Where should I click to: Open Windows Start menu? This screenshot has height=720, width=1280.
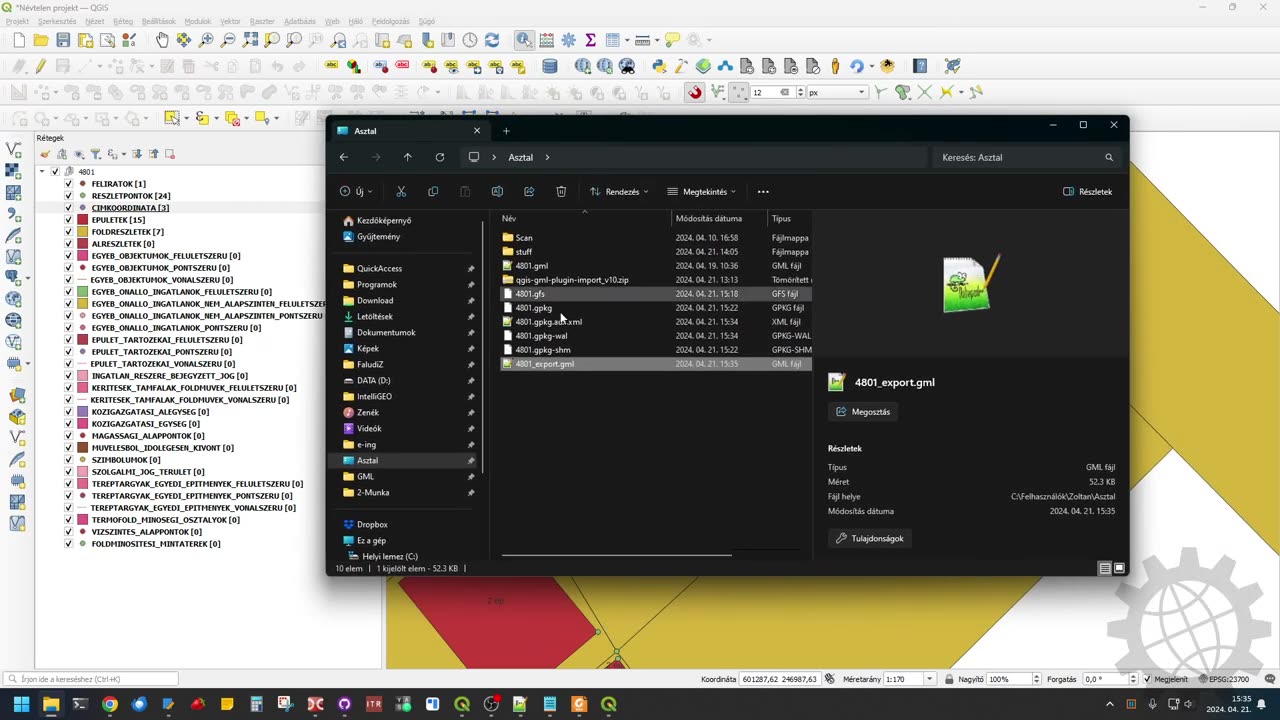[x=21, y=704]
